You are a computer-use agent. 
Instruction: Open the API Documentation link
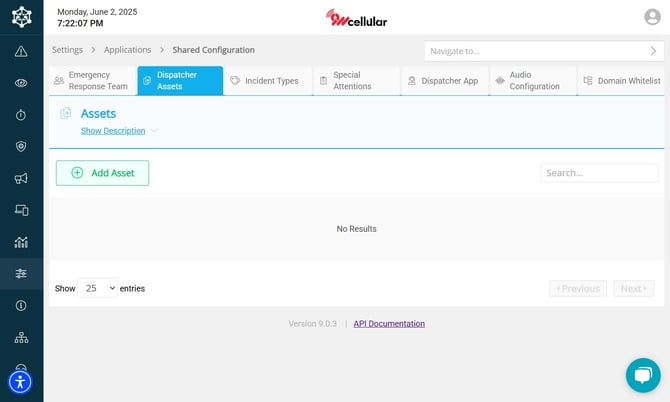[x=389, y=324]
